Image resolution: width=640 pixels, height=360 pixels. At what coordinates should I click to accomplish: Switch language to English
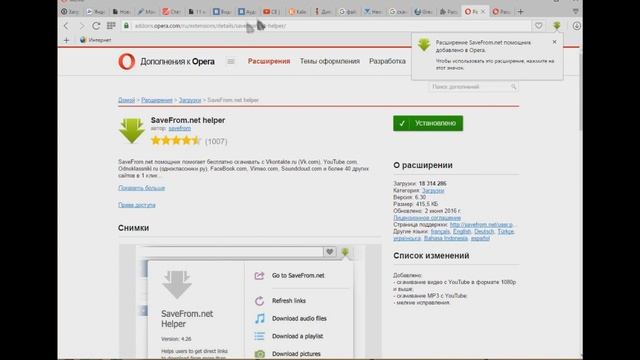(x=462, y=231)
